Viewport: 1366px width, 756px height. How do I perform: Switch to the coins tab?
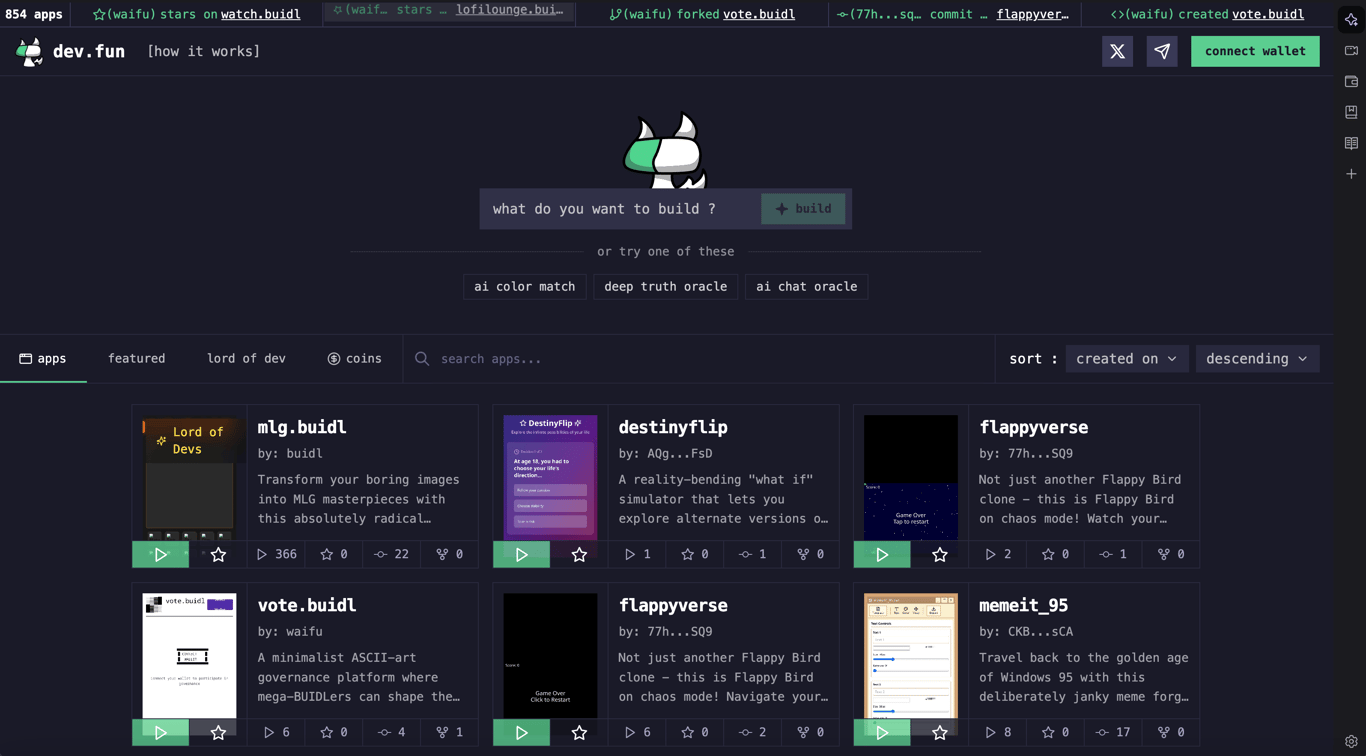[x=355, y=359]
